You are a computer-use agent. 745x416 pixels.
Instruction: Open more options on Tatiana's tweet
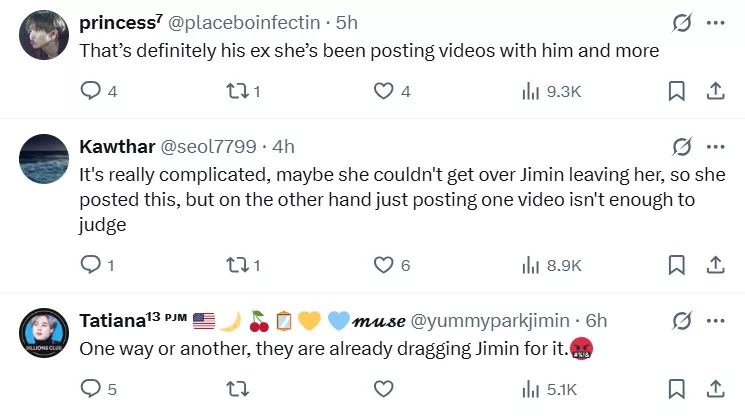click(715, 321)
